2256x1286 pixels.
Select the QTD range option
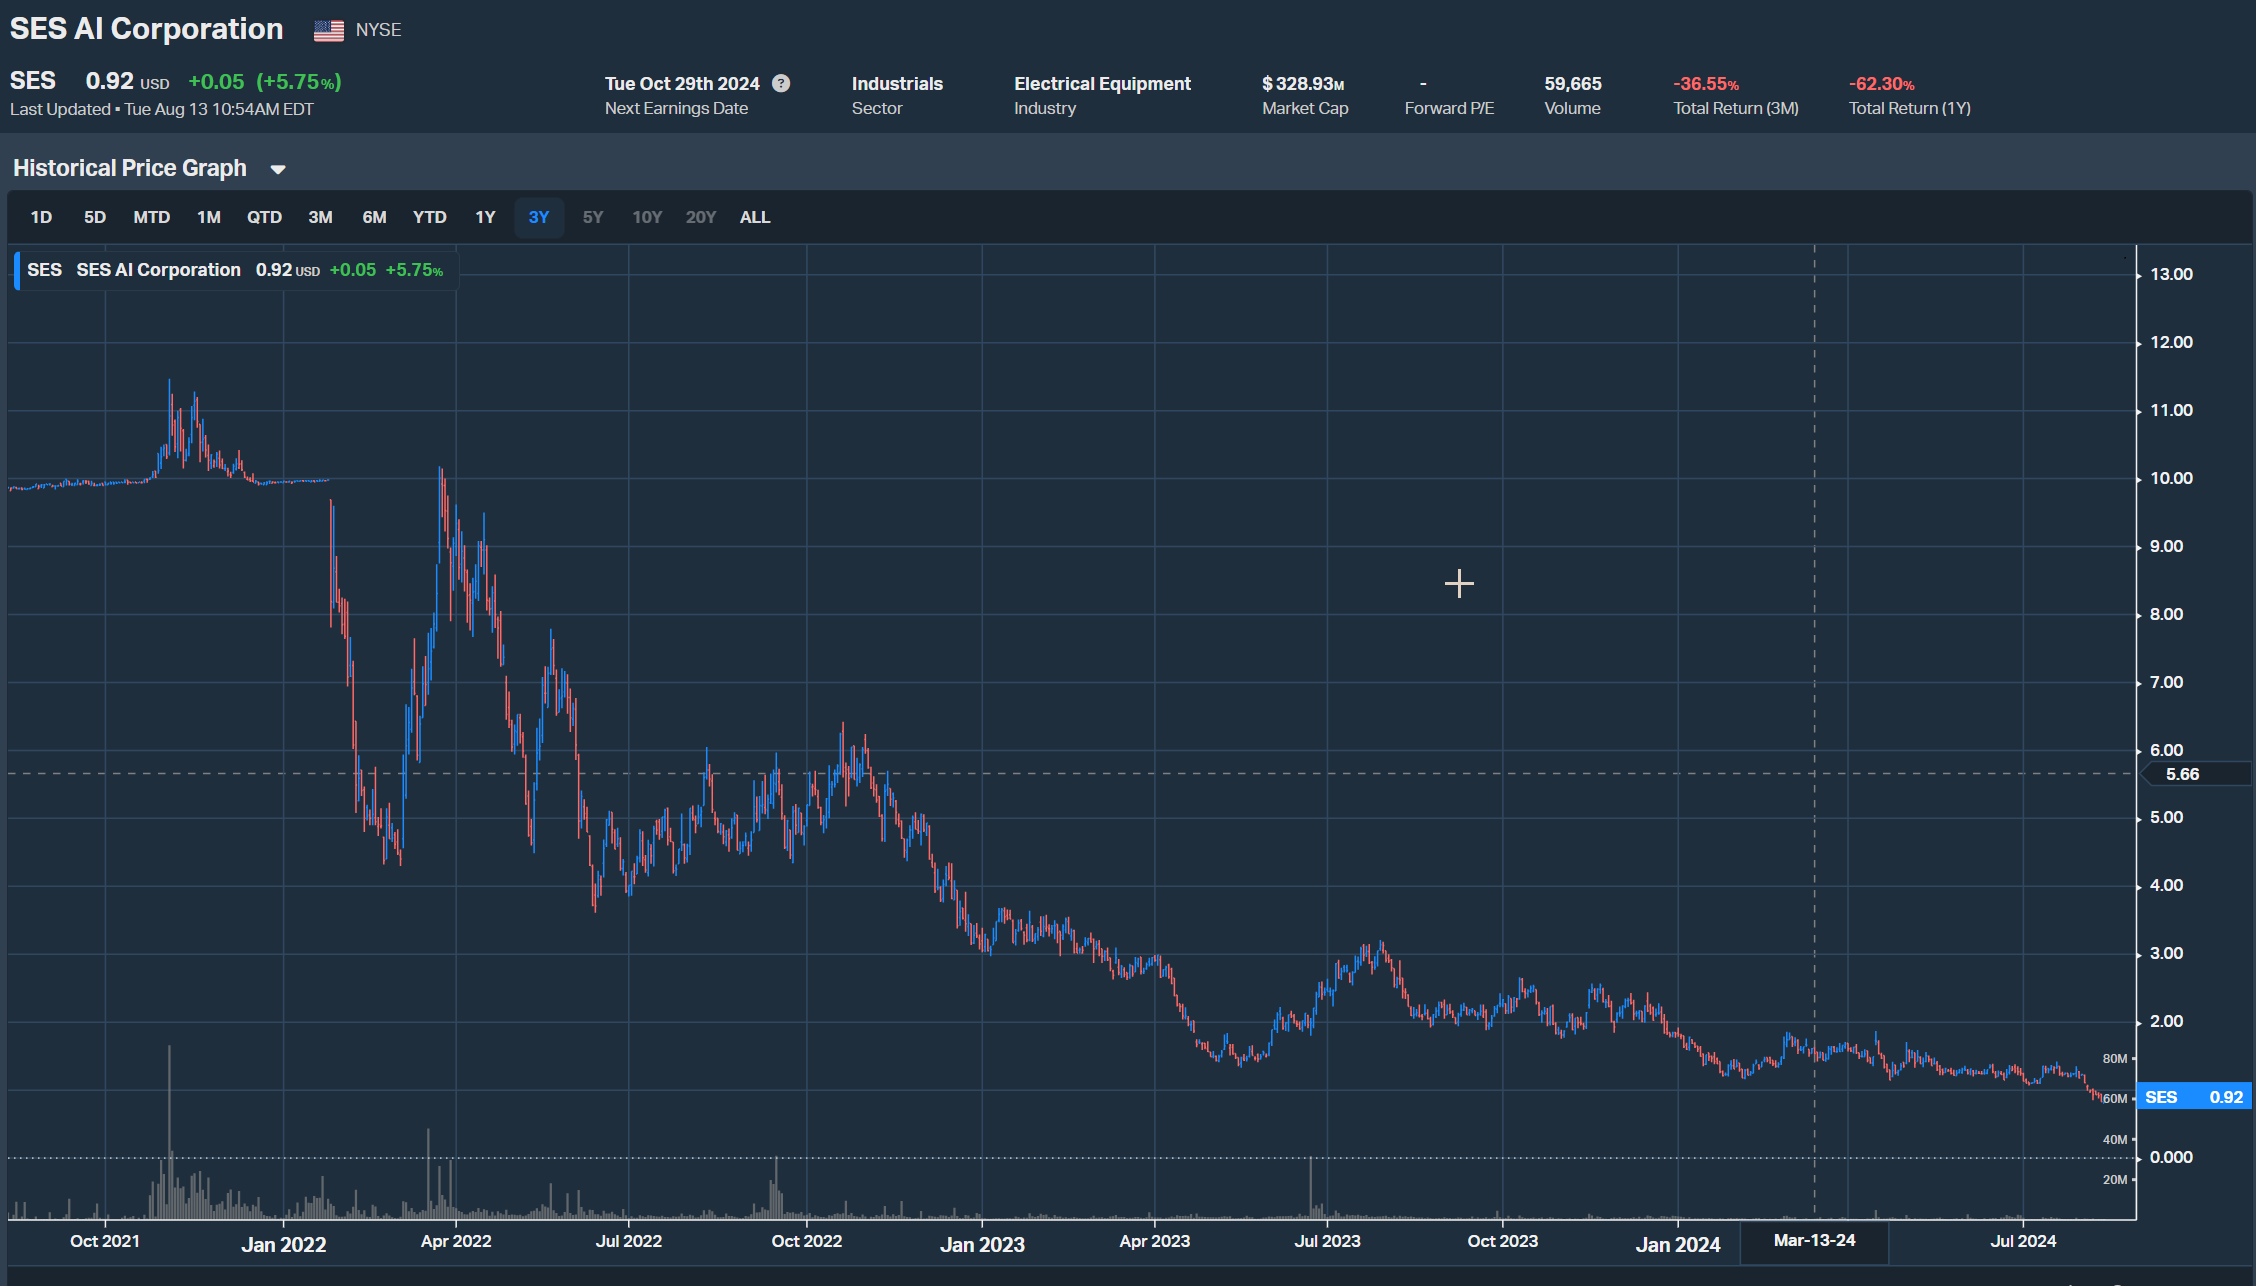264,217
